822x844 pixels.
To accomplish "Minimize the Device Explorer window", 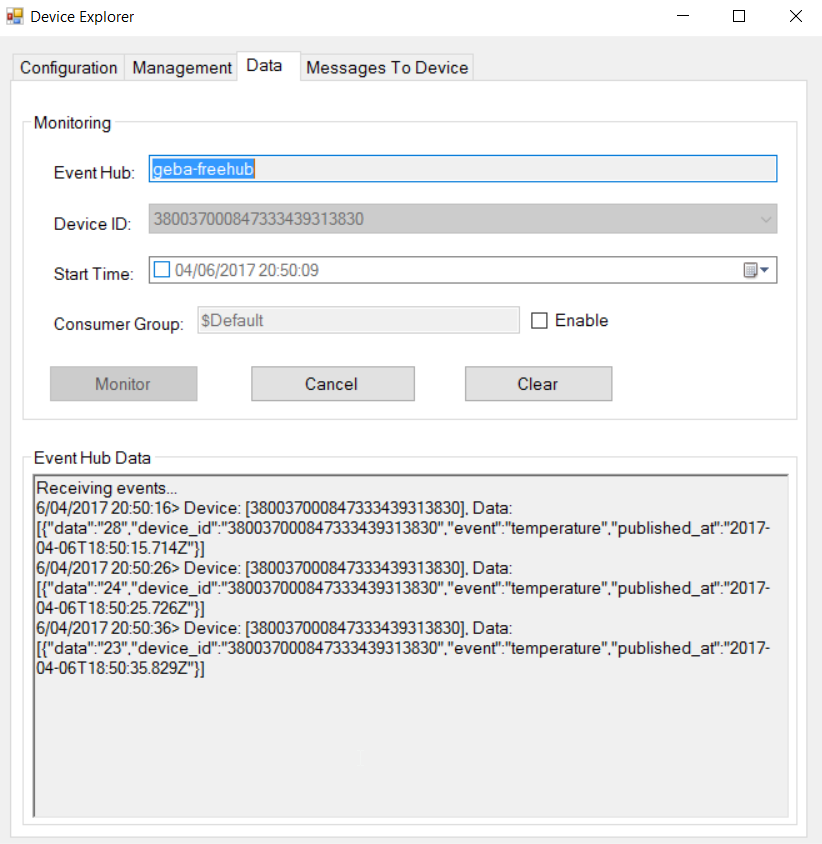I will coord(682,17).
